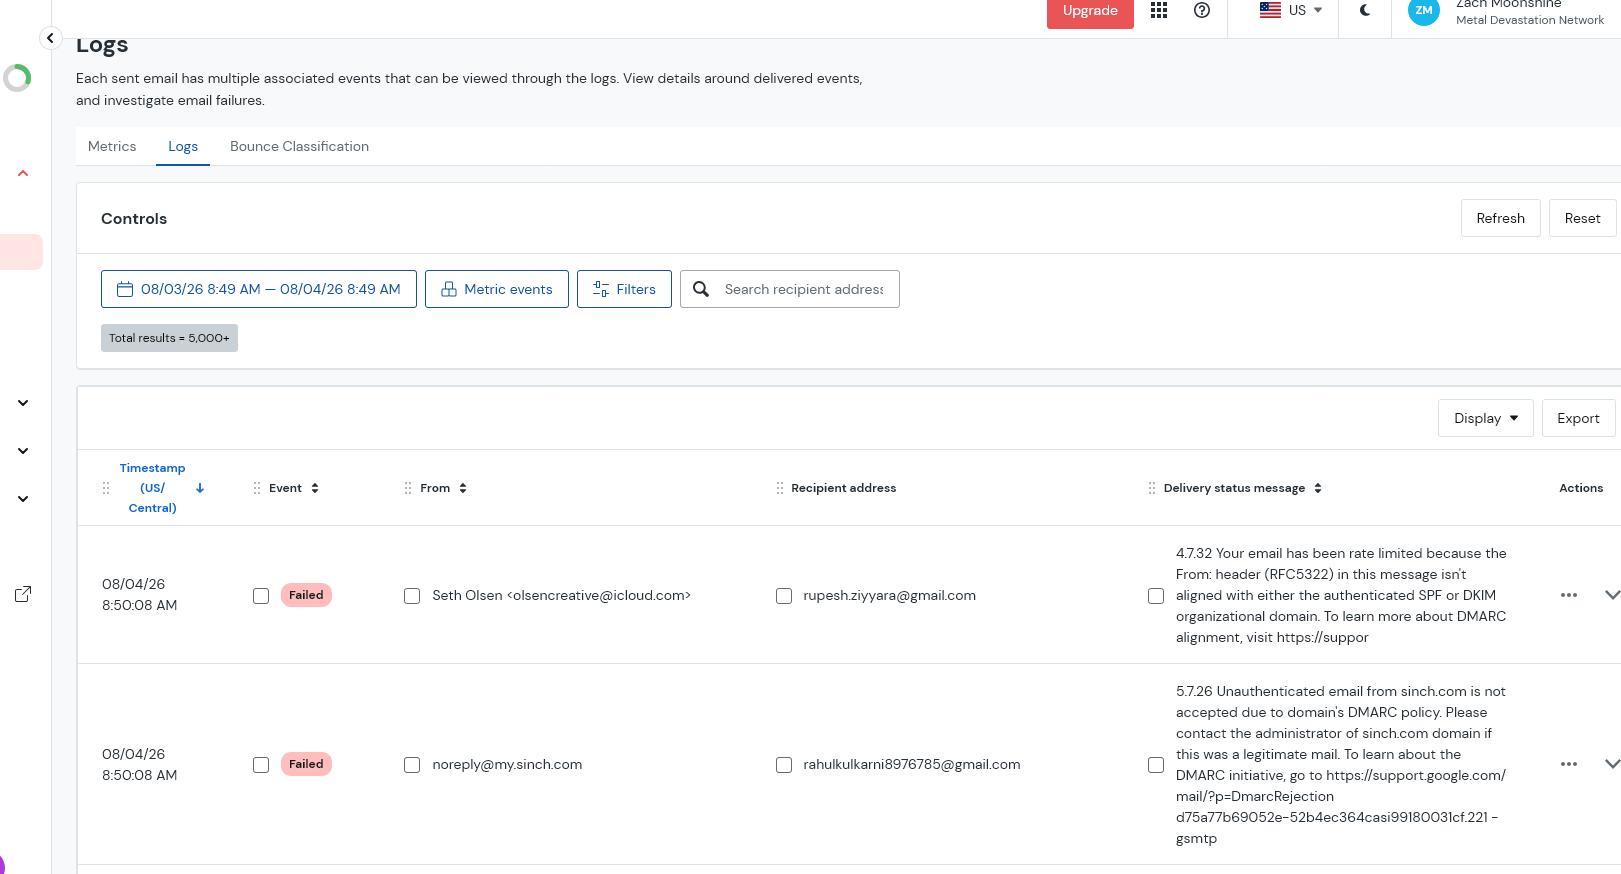Tick the rahulkulkarni8976785@gmail.com checkbox
The image size is (1621, 874).
pos(784,765)
